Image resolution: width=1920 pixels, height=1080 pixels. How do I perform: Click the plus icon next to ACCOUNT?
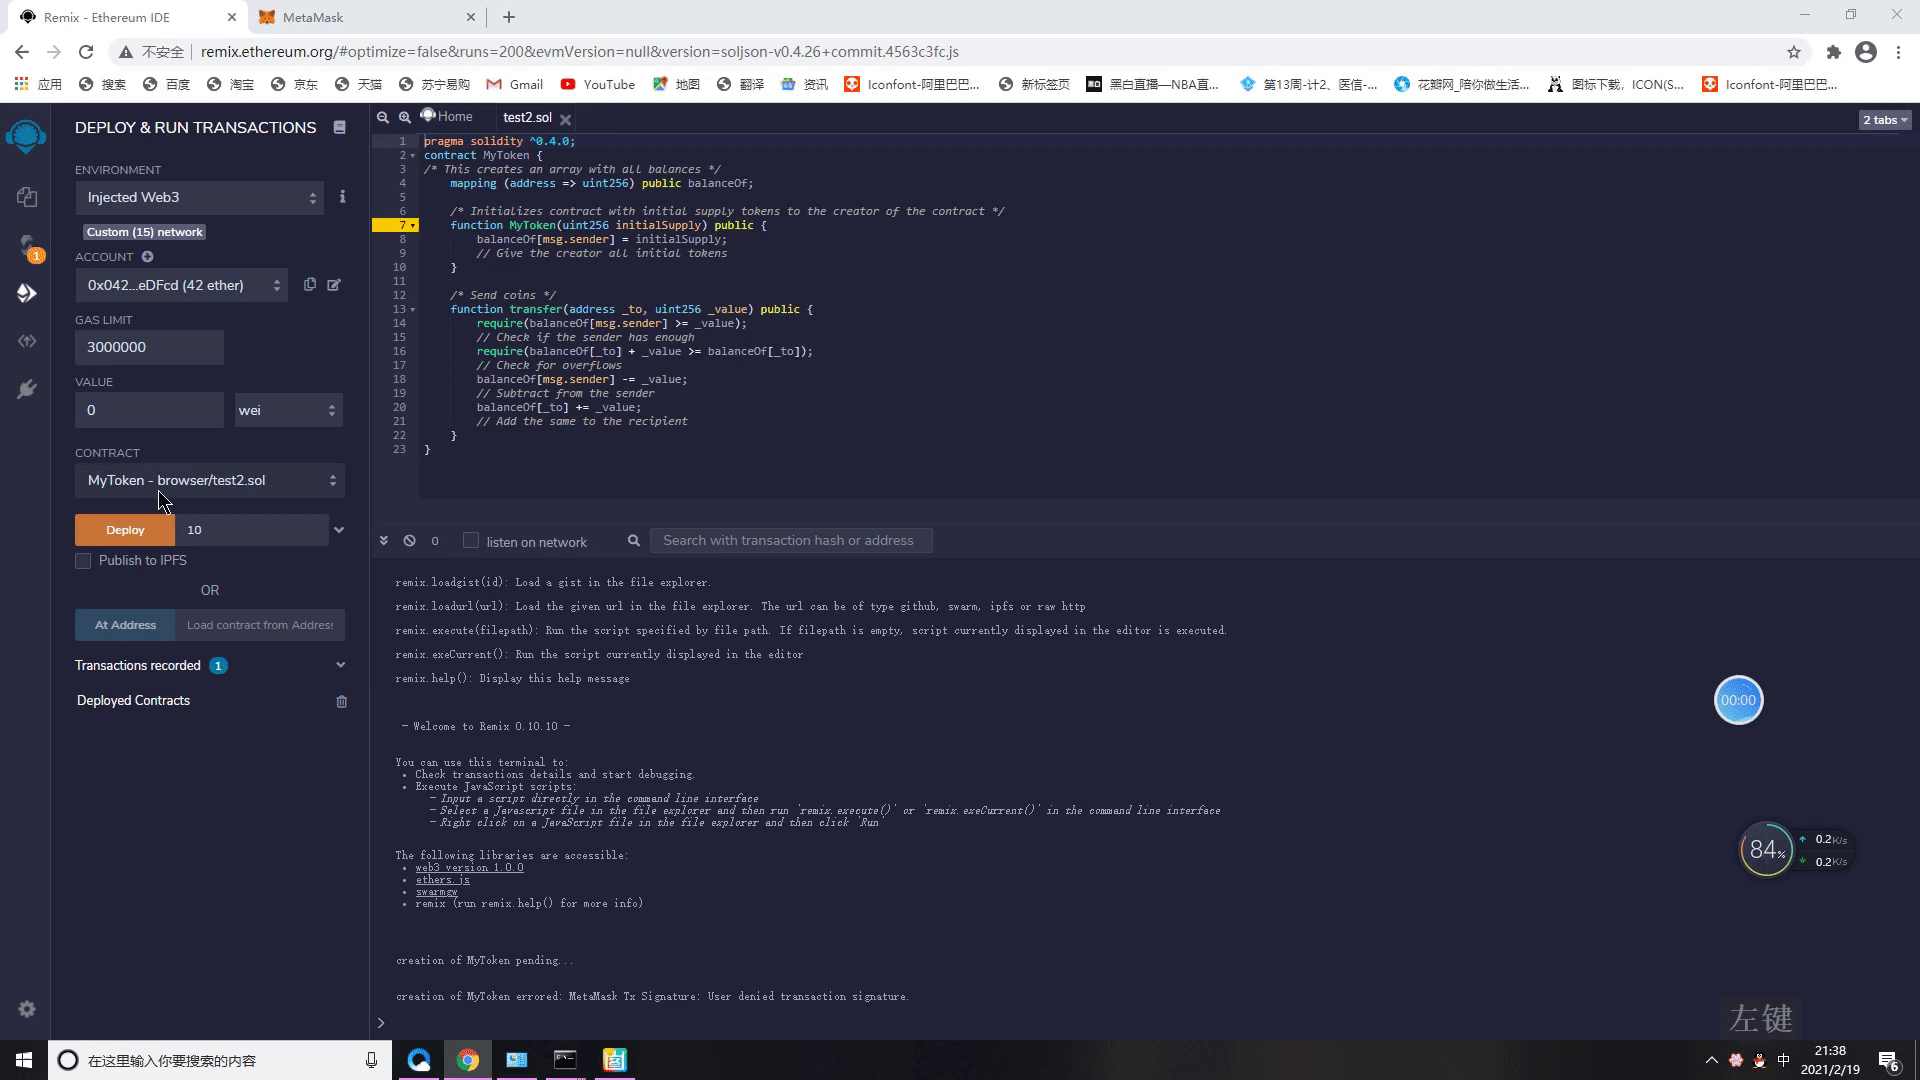point(147,257)
